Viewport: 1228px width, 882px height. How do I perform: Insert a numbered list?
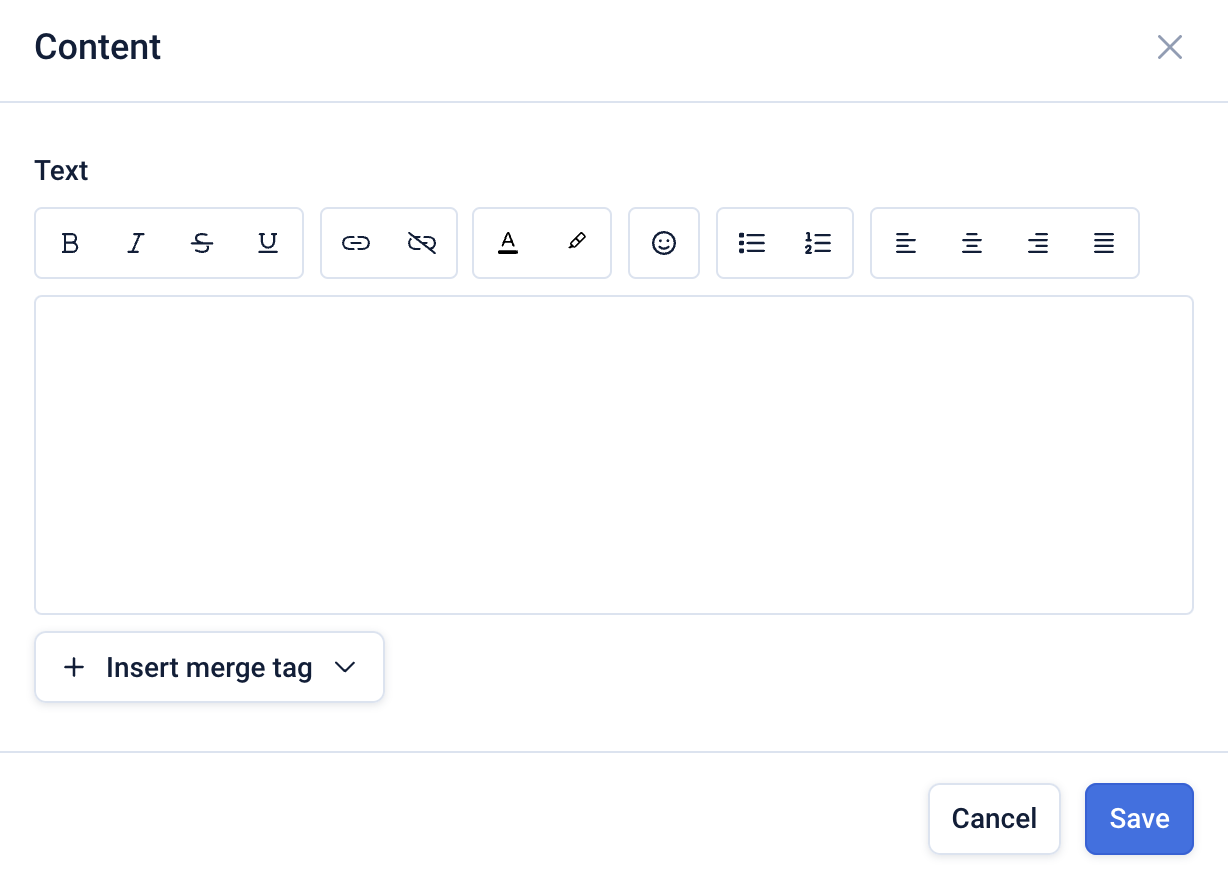pos(818,243)
